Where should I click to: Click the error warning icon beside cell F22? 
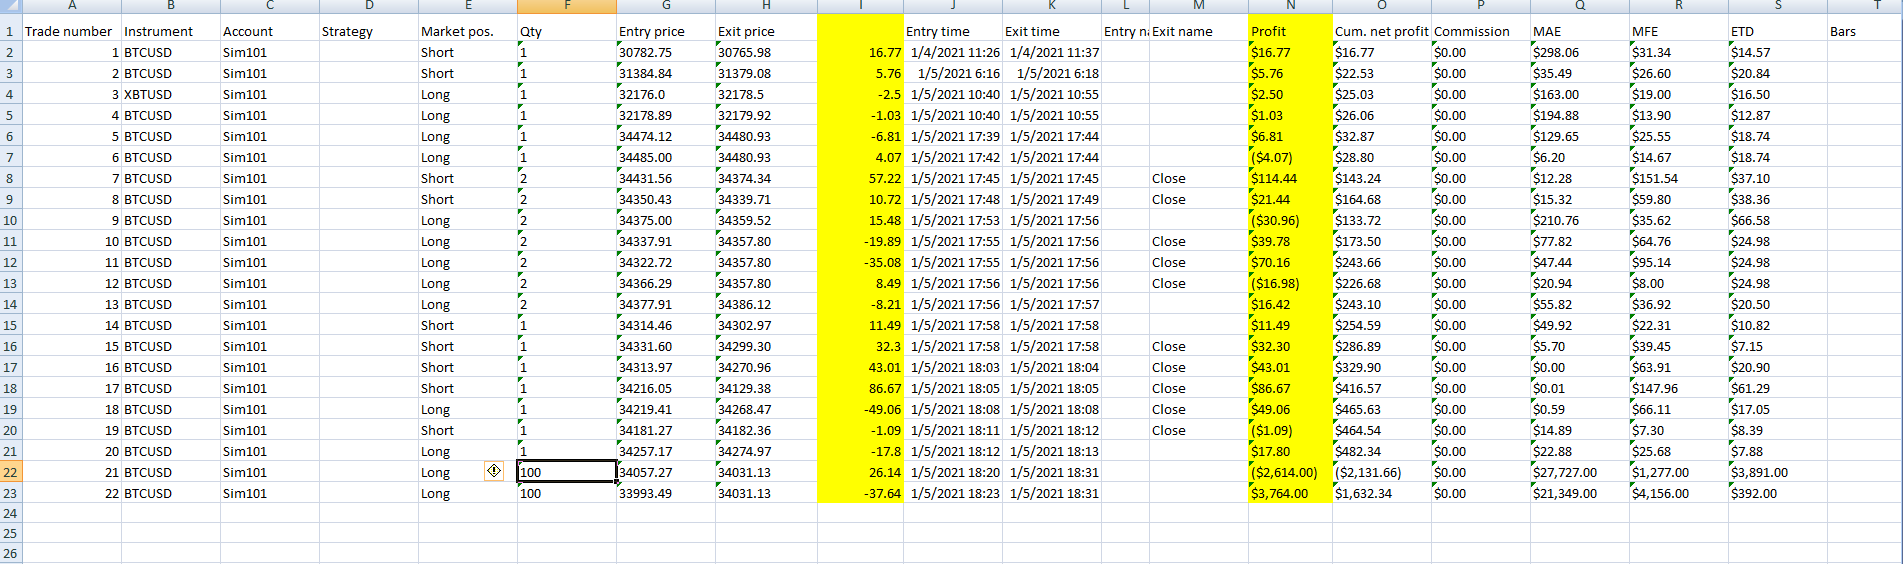(x=494, y=471)
